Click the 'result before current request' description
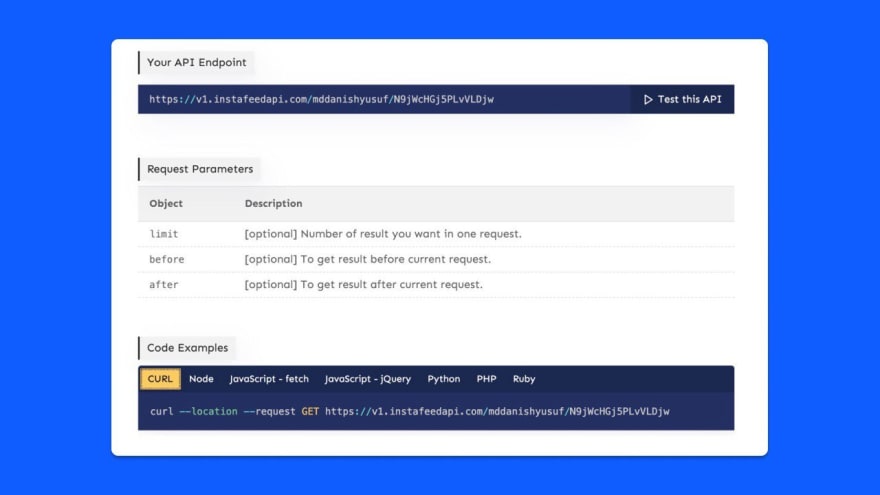This screenshot has height=495, width=880. coord(368,259)
